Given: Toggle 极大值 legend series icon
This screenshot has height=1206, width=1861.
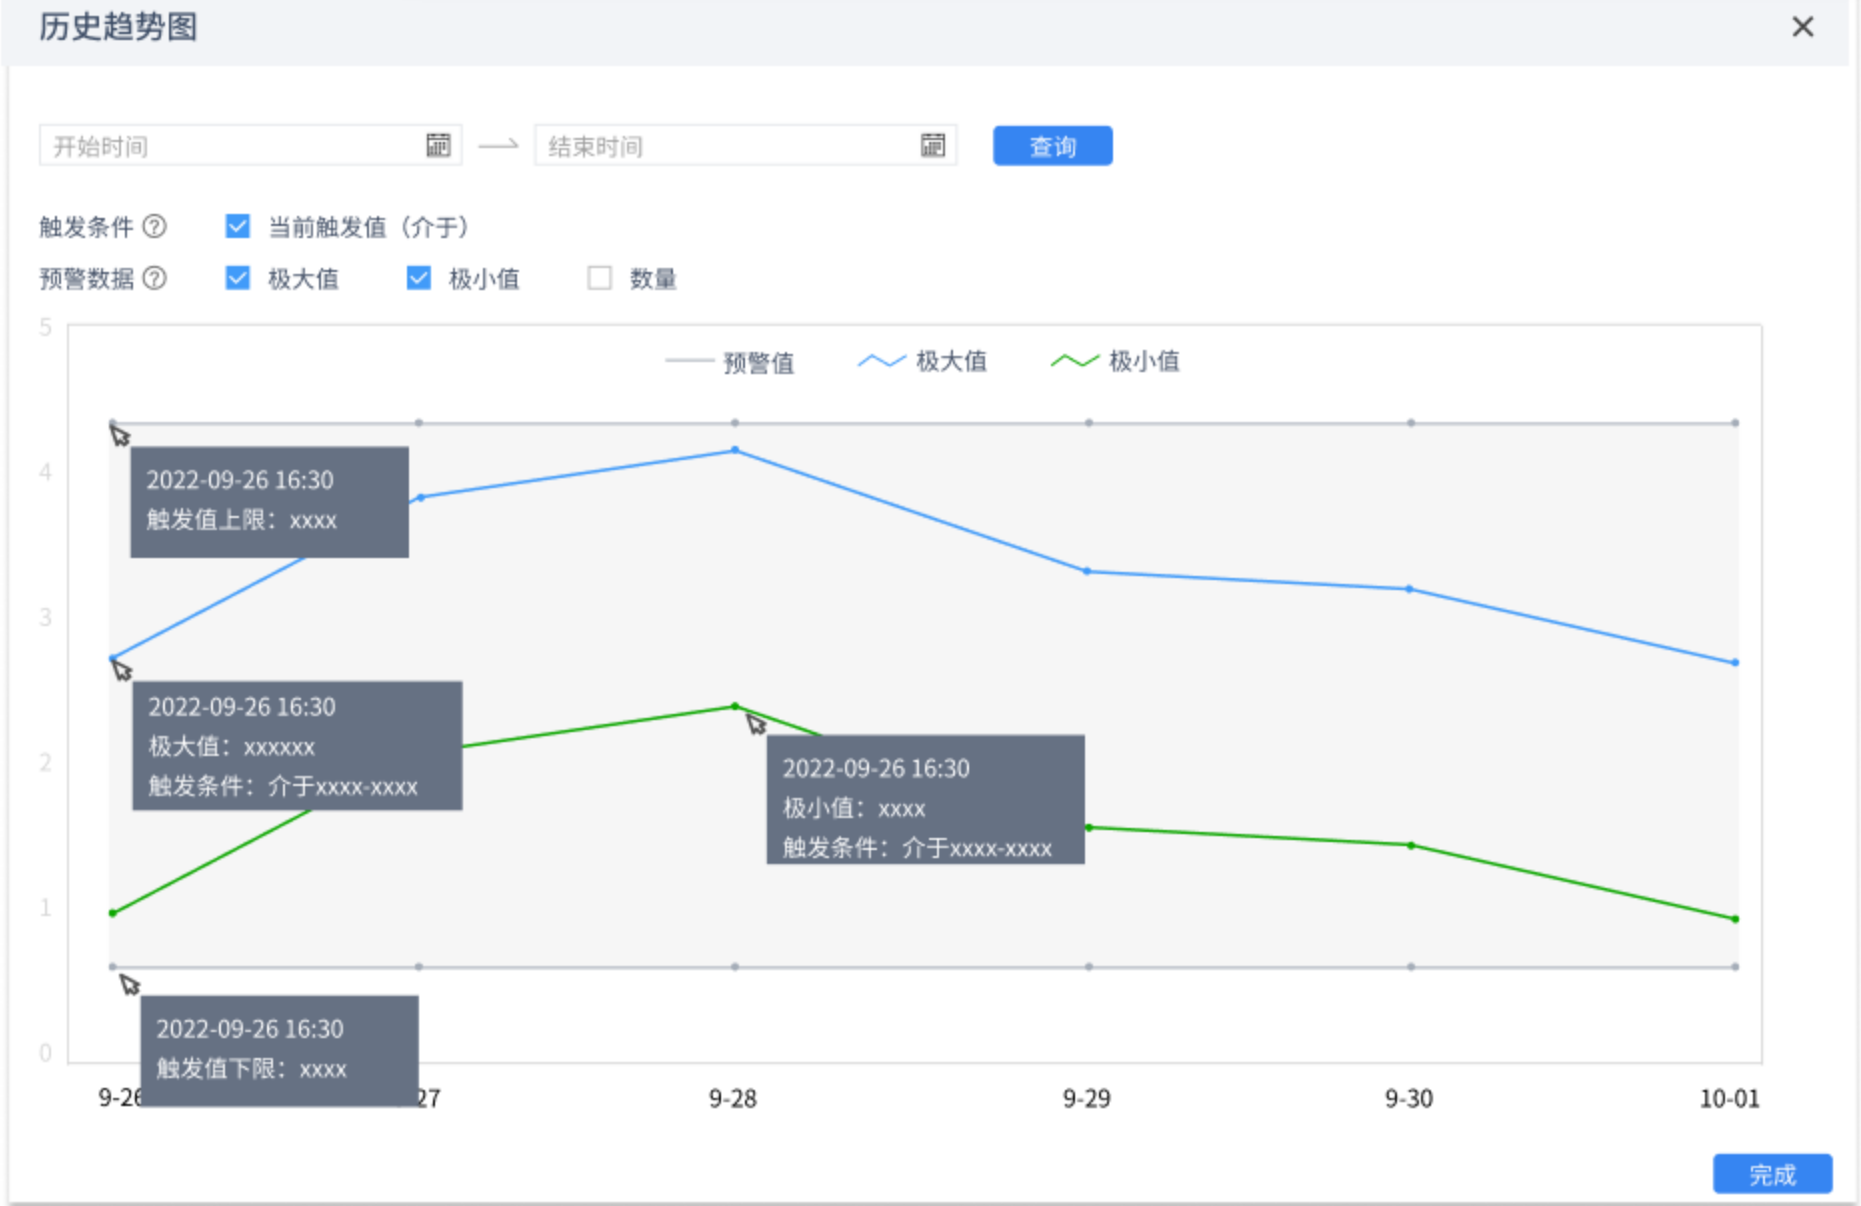Looking at the screenshot, I should click(881, 361).
